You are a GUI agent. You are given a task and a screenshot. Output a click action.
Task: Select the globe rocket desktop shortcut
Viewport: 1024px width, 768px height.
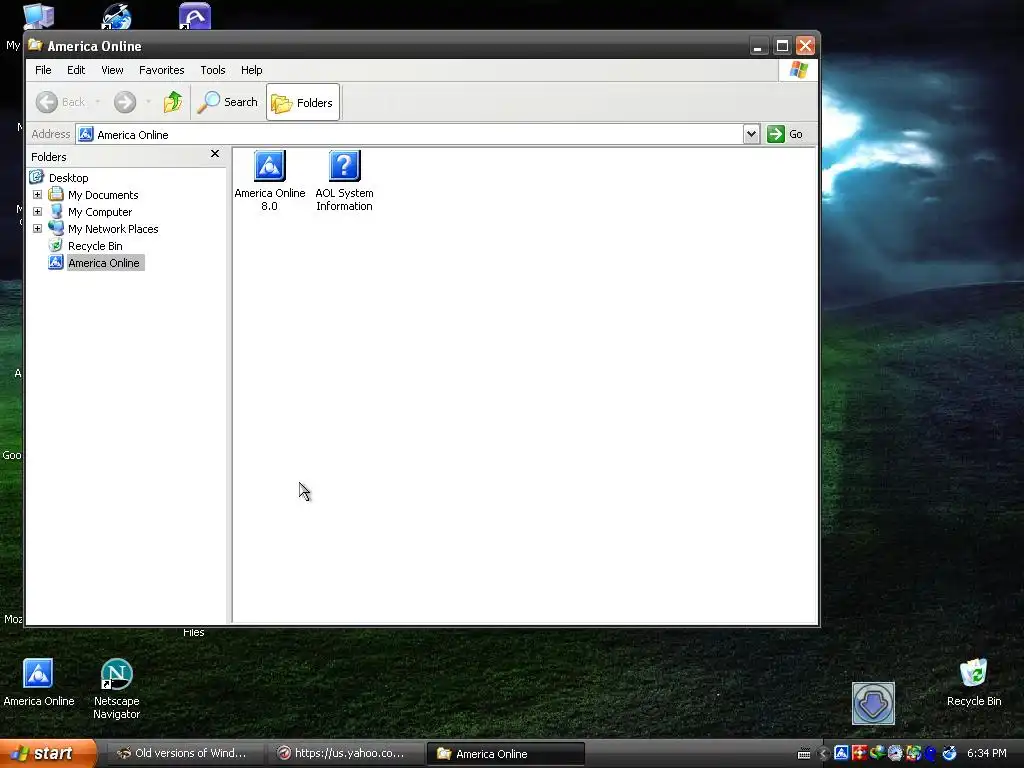pos(116,16)
